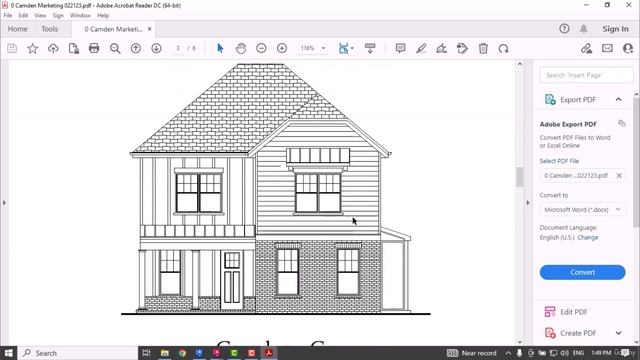Collapse the Export PDF section

click(619, 100)
